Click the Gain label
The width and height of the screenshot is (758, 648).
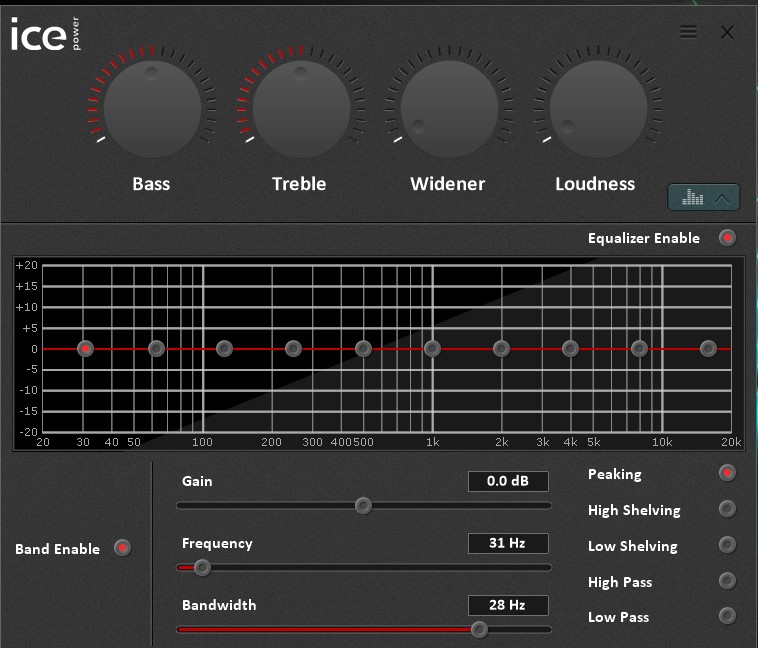click(x=197, y=481)
